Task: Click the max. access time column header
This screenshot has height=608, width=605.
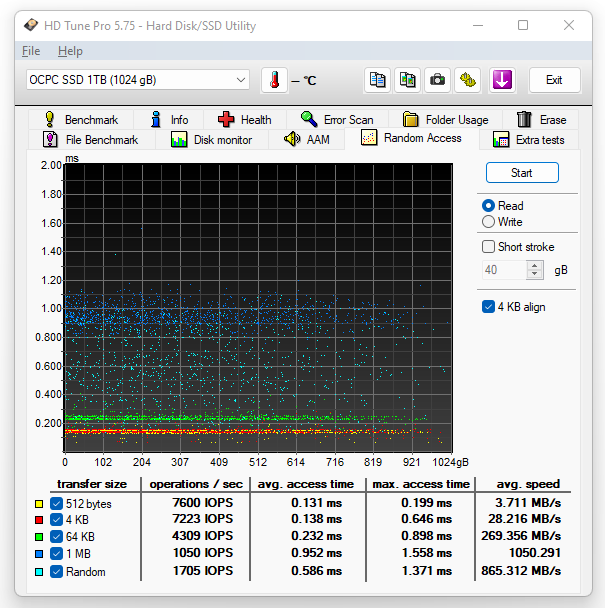Action: point(421,484)
